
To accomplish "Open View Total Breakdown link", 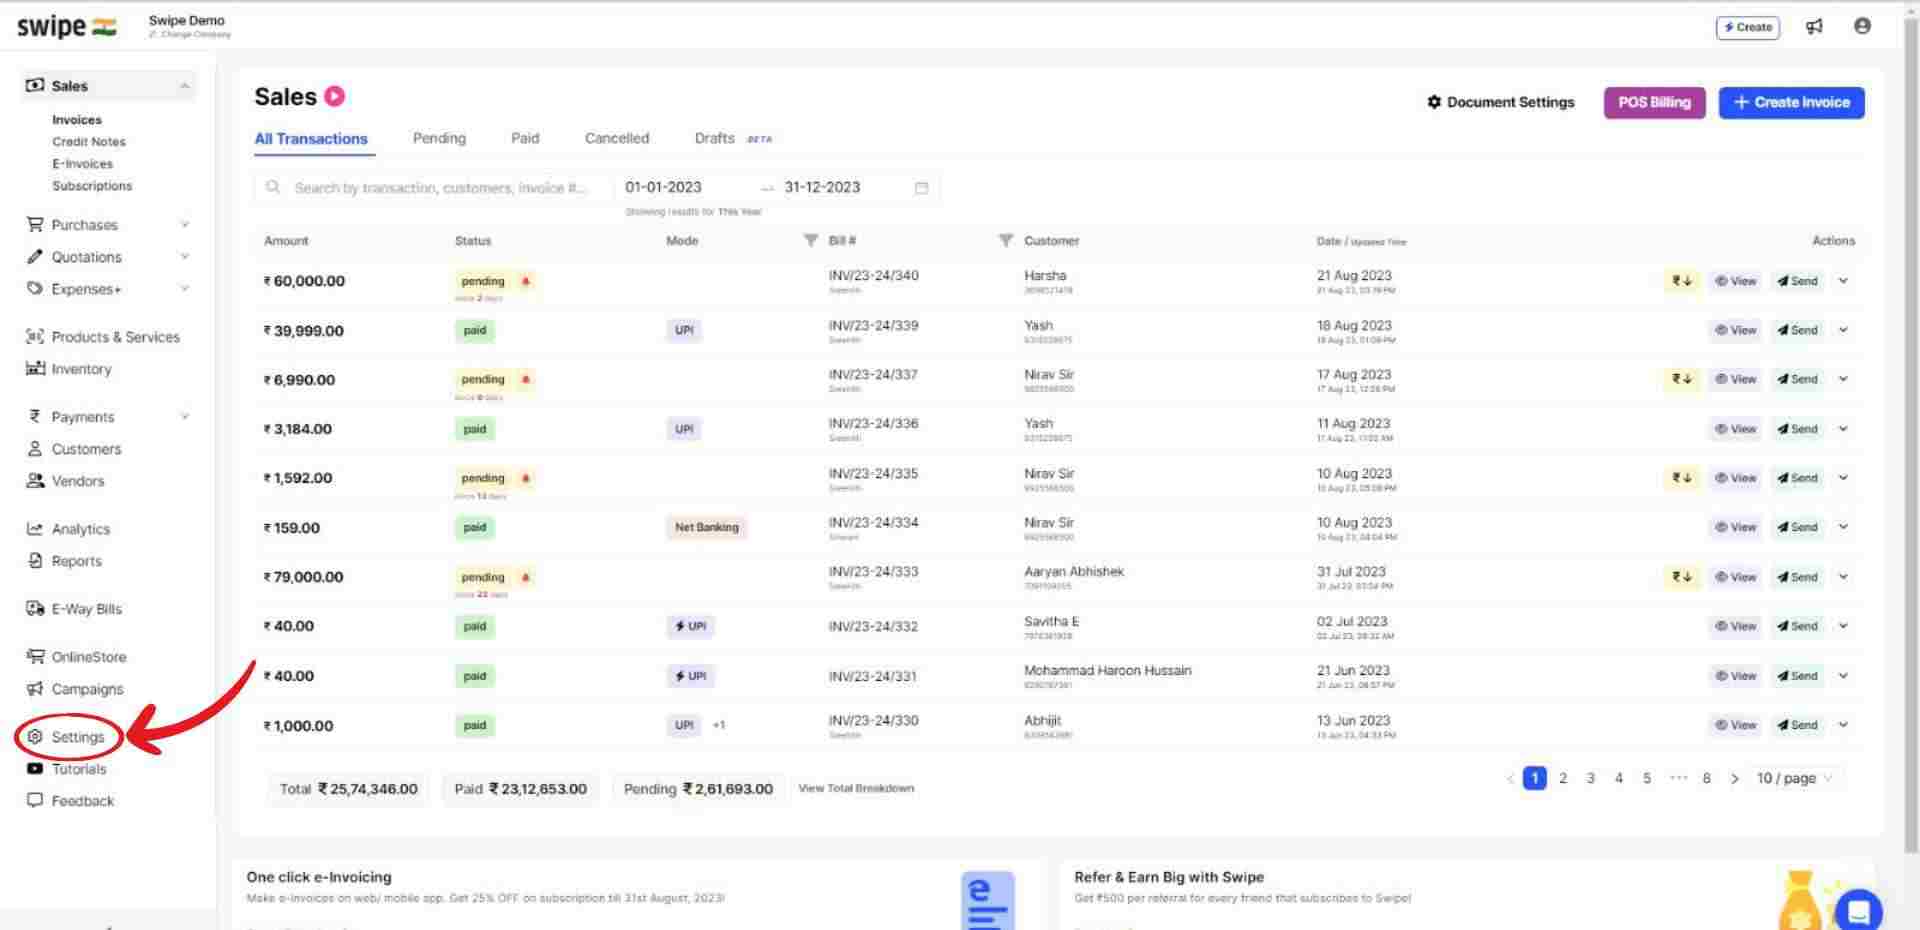I will click(x=856, y=788).
